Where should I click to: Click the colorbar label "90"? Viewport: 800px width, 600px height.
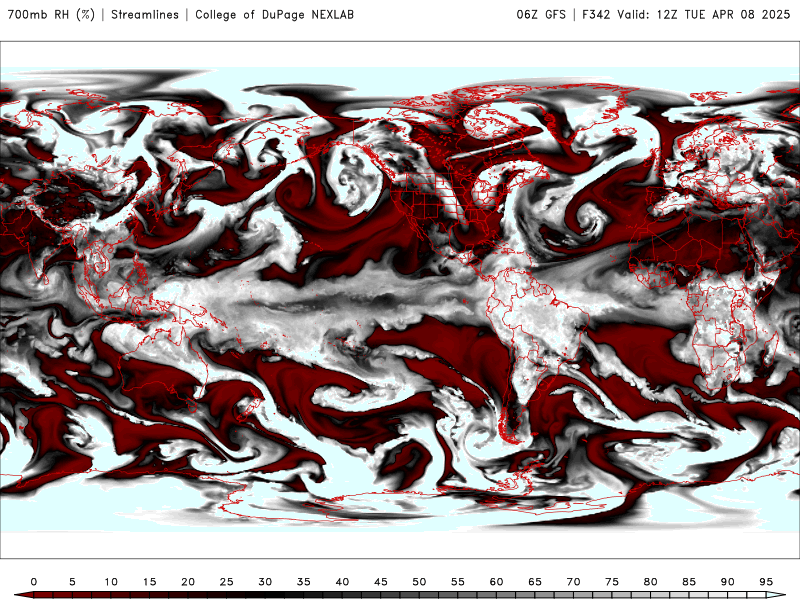pyautogui.click(x=728, y=582)
